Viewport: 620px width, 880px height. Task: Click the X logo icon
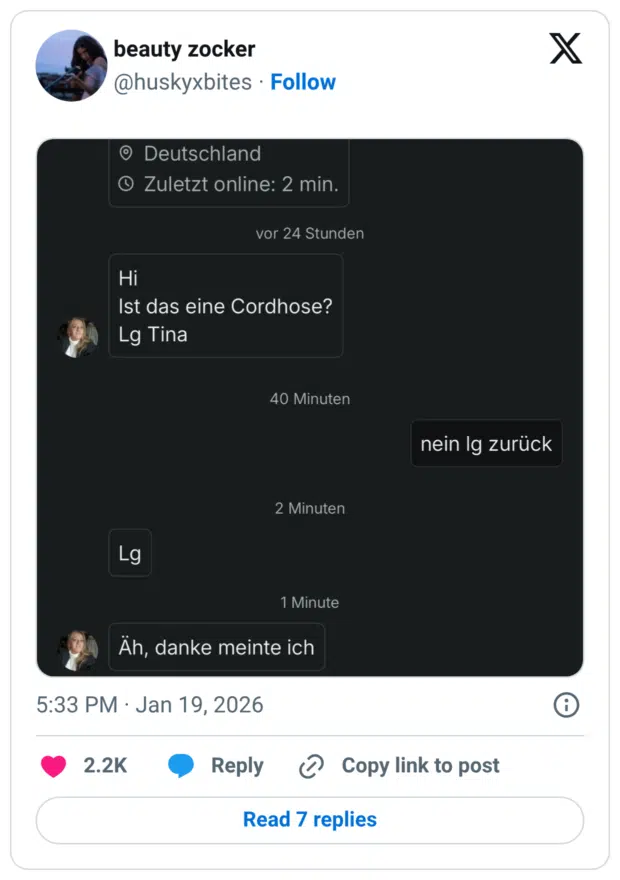(565, 48)
